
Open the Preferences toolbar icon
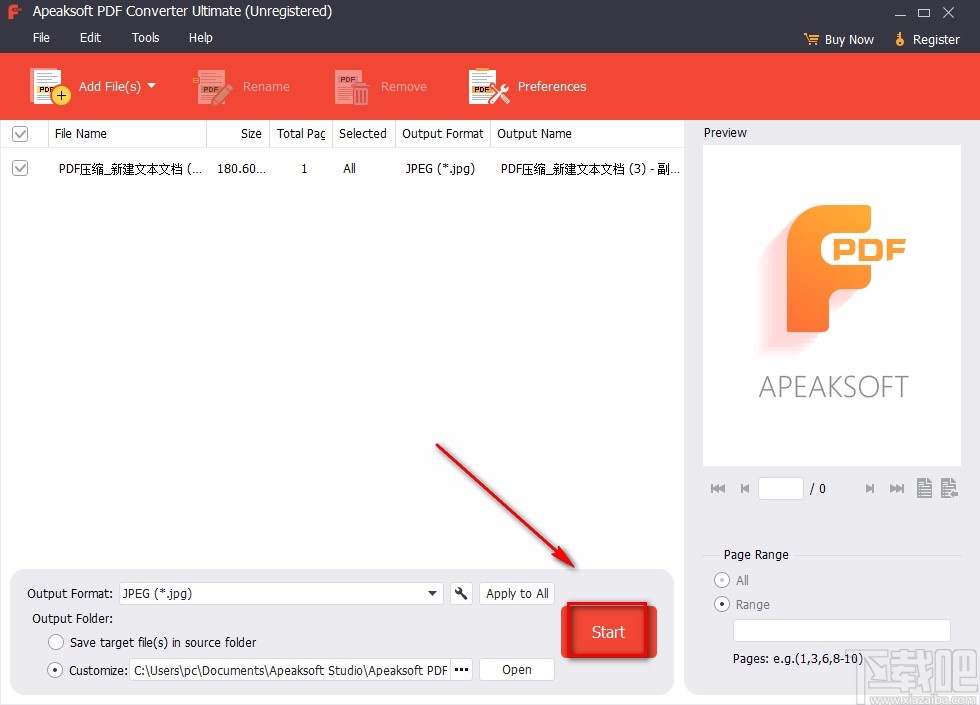coord(487,86)
